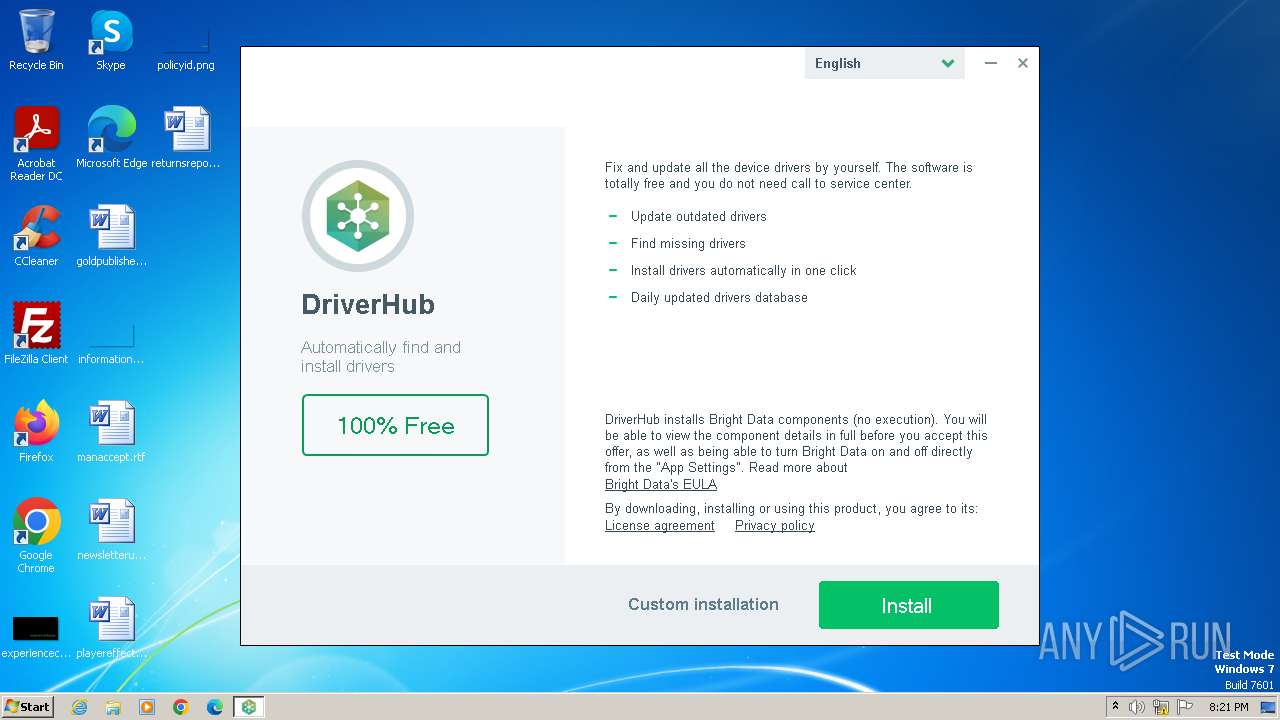Select the Acrobat Reader DC shortcut
This screenshot has height=720, width=1280.
[36, 143]
